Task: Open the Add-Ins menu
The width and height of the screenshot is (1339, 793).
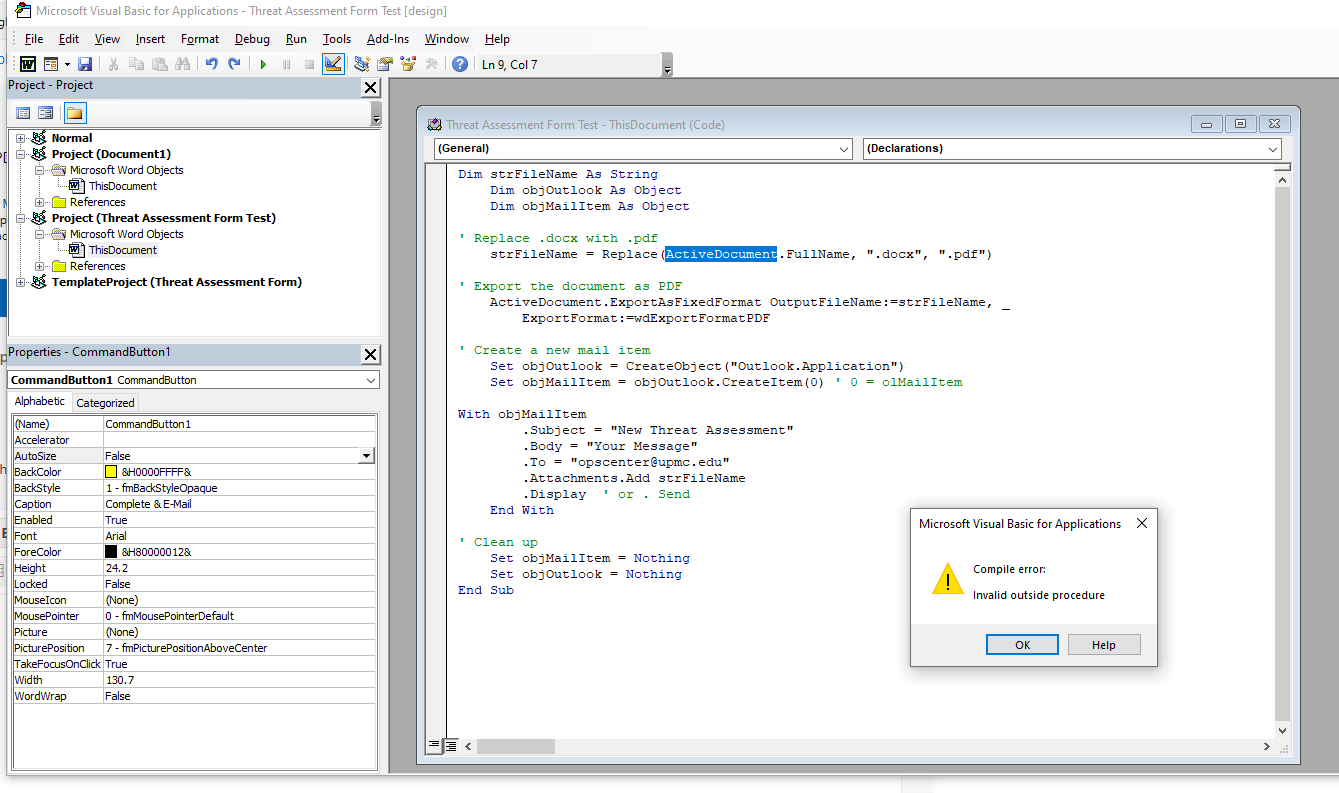Action: (x=388, y=39)
